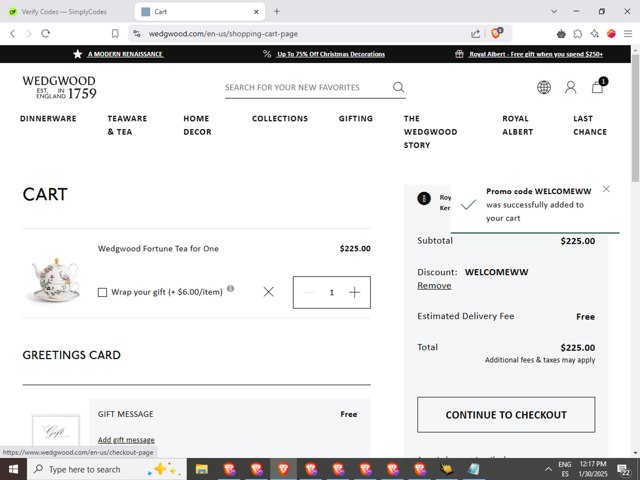Click the taskbar clock 12:17 PM

tap(593, 469)
